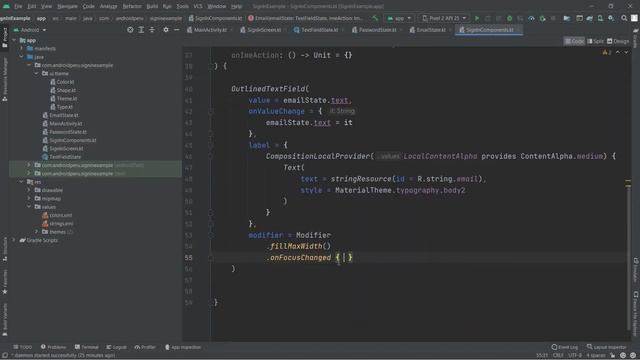Switch editor to Split view
Screen dimensions: 640x360
tap(595, 41)
